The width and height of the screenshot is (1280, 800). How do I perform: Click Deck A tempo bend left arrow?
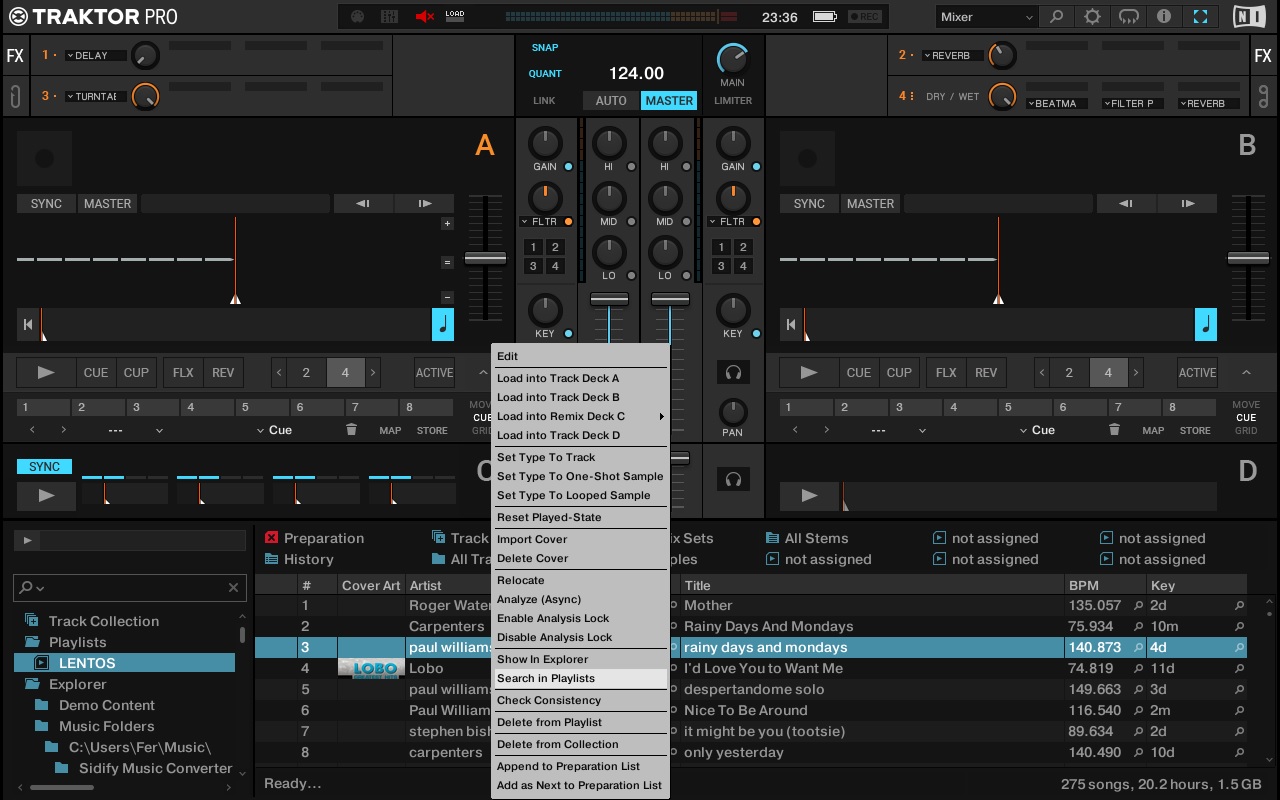pyautogui.click(x=363, y=203)
